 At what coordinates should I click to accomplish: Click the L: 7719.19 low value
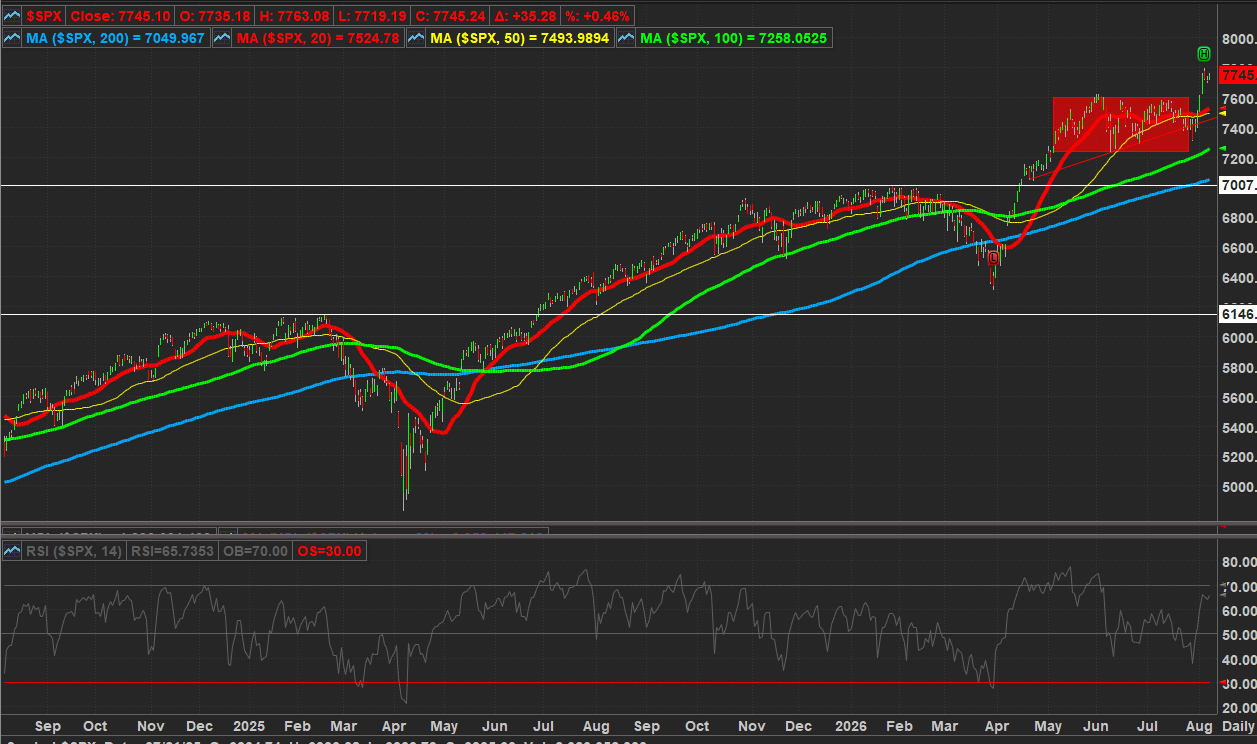[372, 17]
